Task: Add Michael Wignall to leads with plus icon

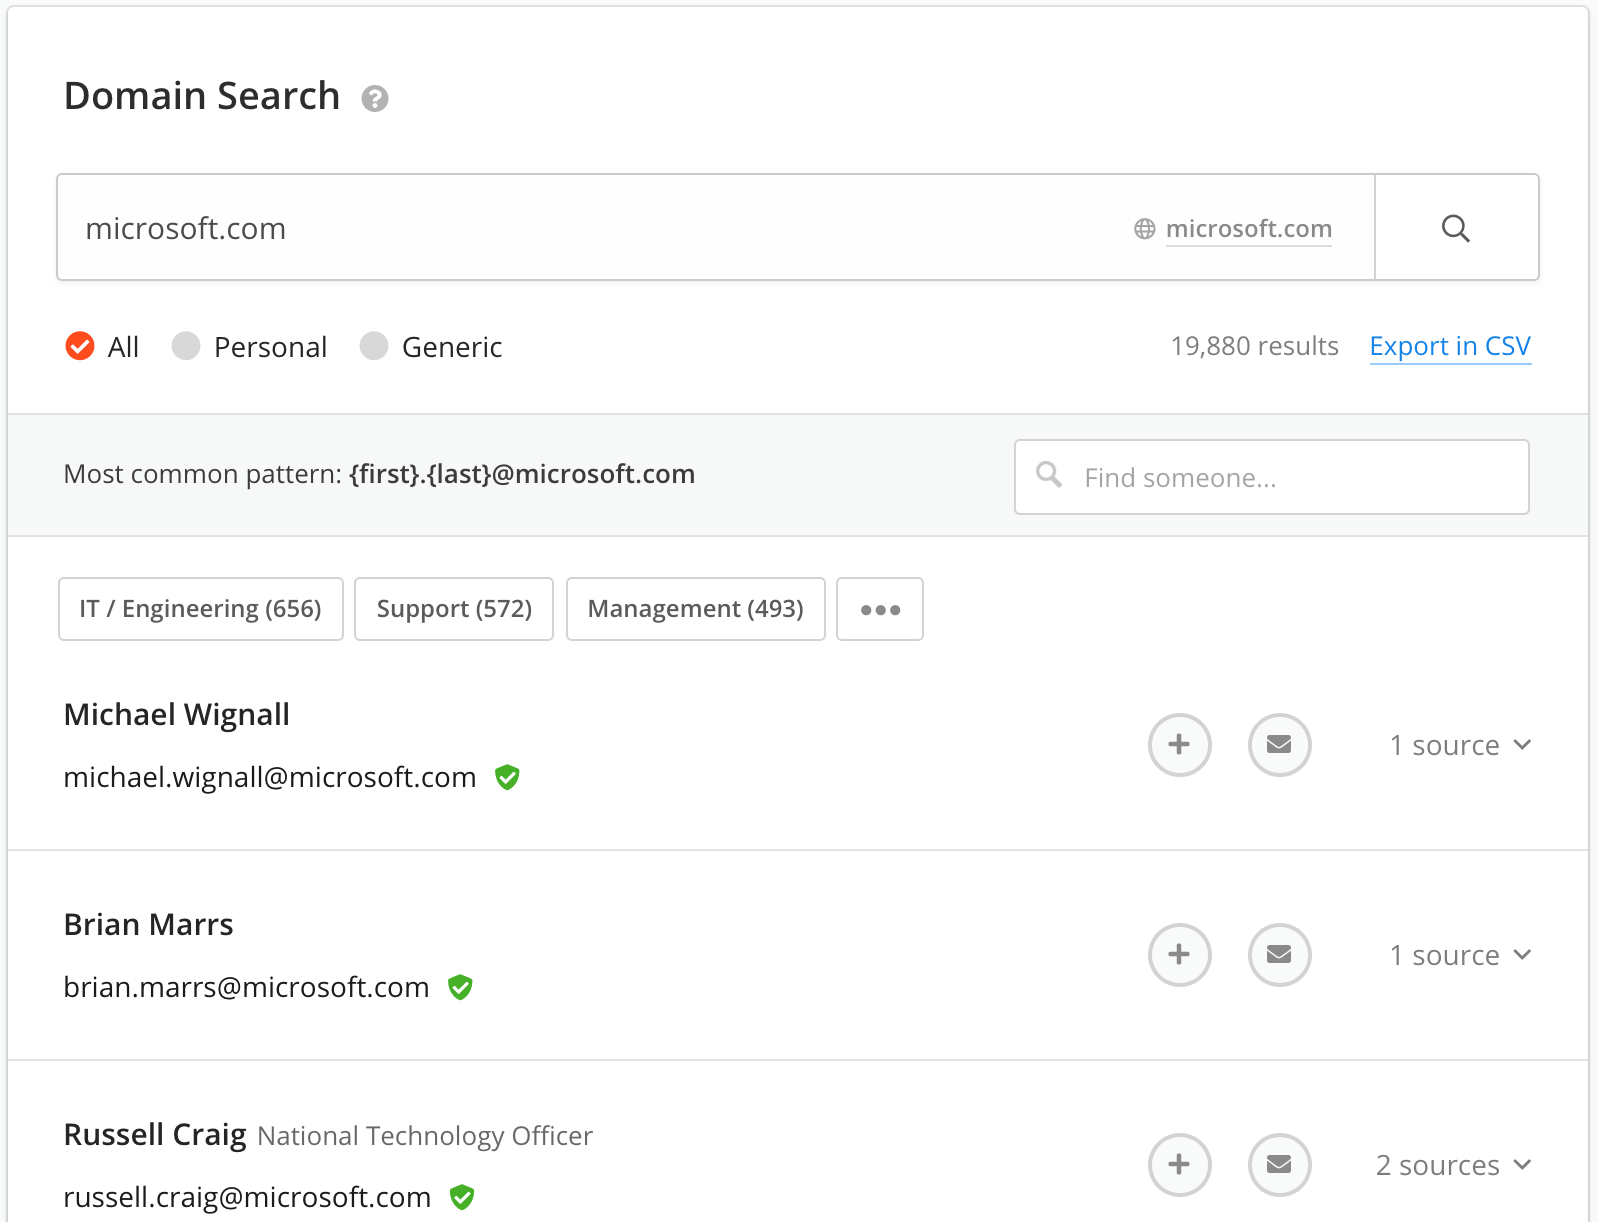Action: click(1180, 745)
